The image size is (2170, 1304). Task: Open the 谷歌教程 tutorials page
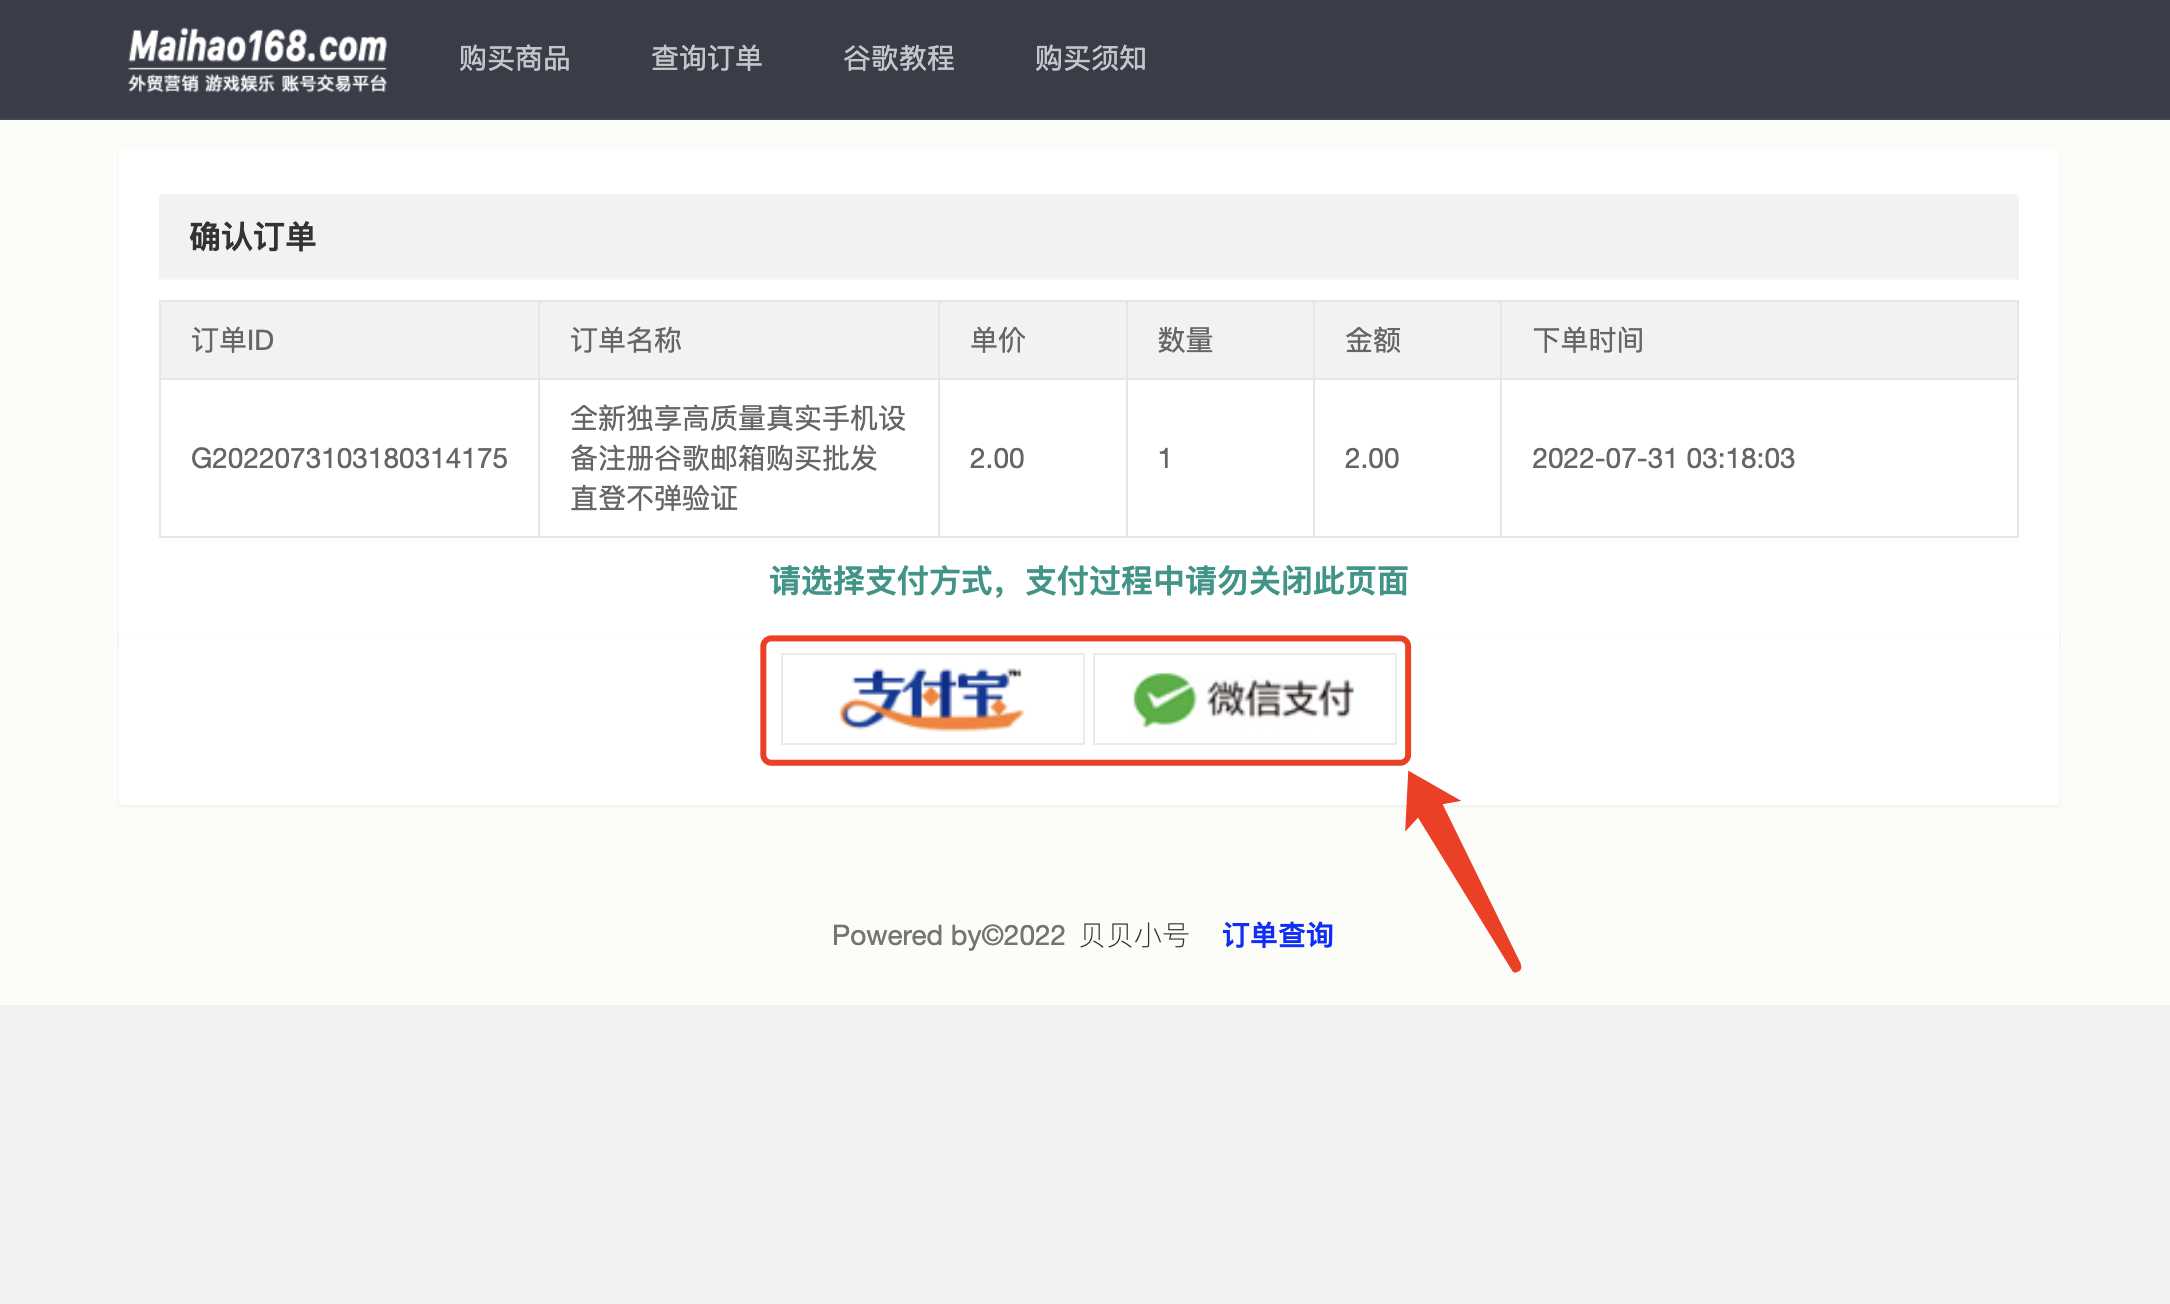899,59
